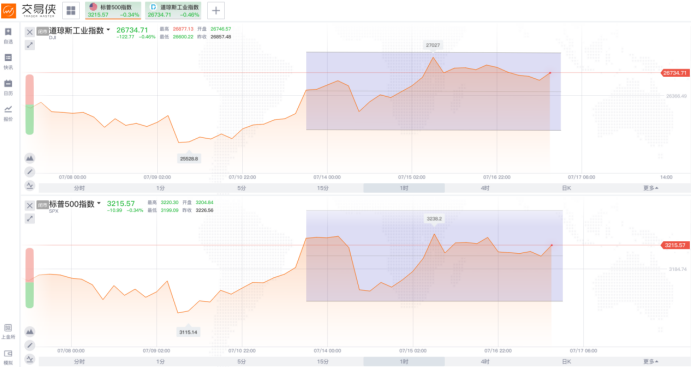Select drawing pencil tool in S&P 500 panel
691x368 pixels.
[30, 346]
